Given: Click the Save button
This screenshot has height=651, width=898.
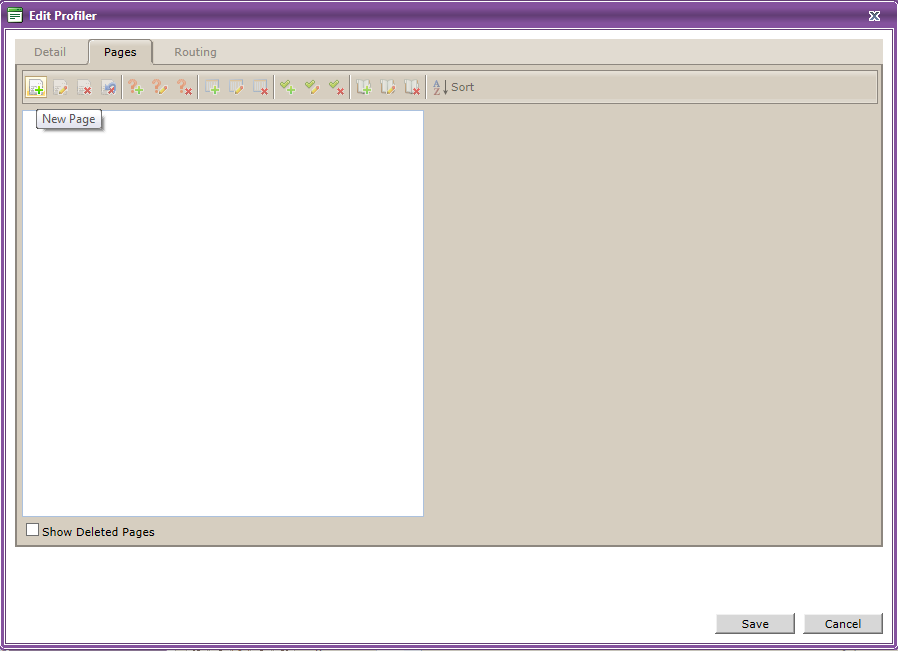Looking at the screenshot, I should tap(755, 624).
